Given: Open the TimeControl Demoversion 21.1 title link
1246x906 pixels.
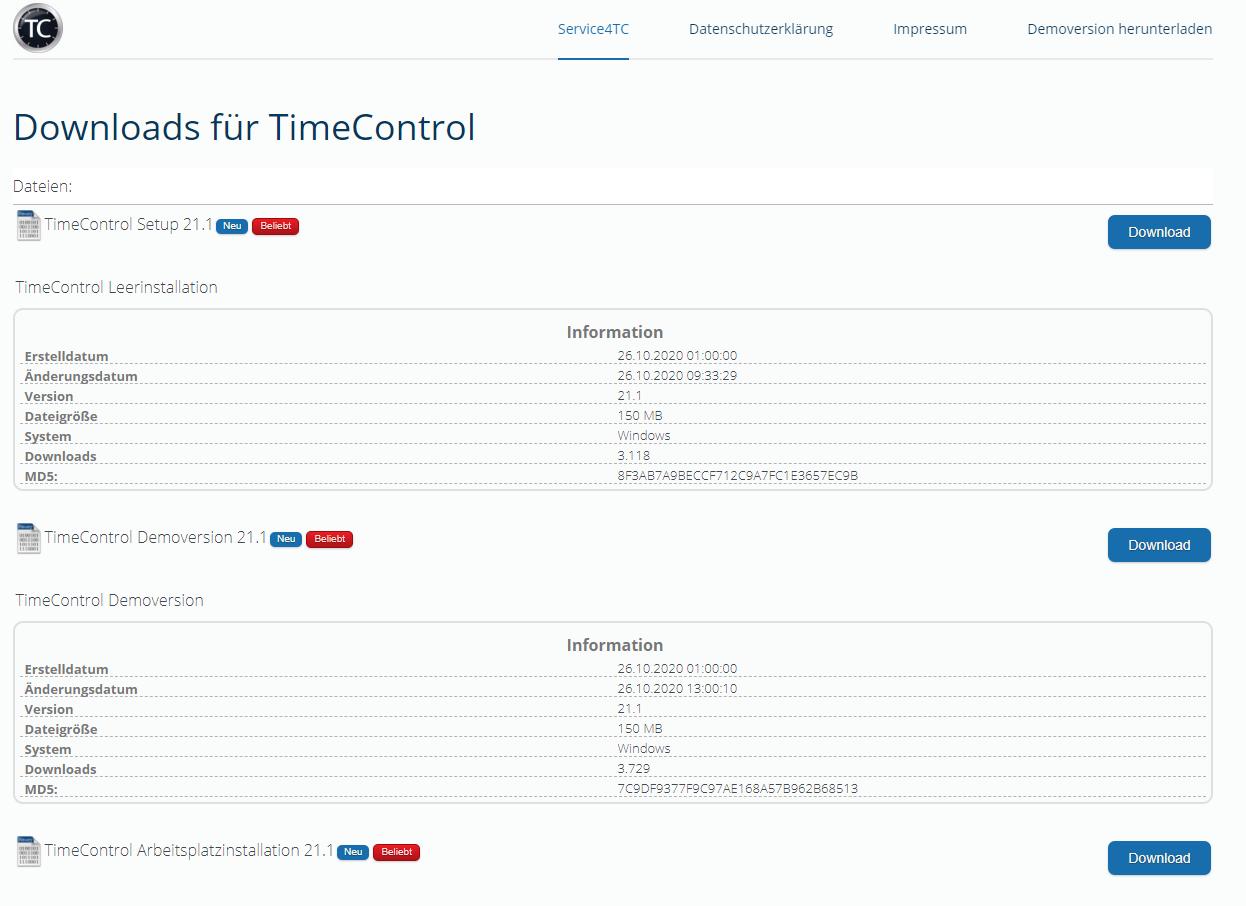Looking at the screenshot, I should [x=155, y=538].
